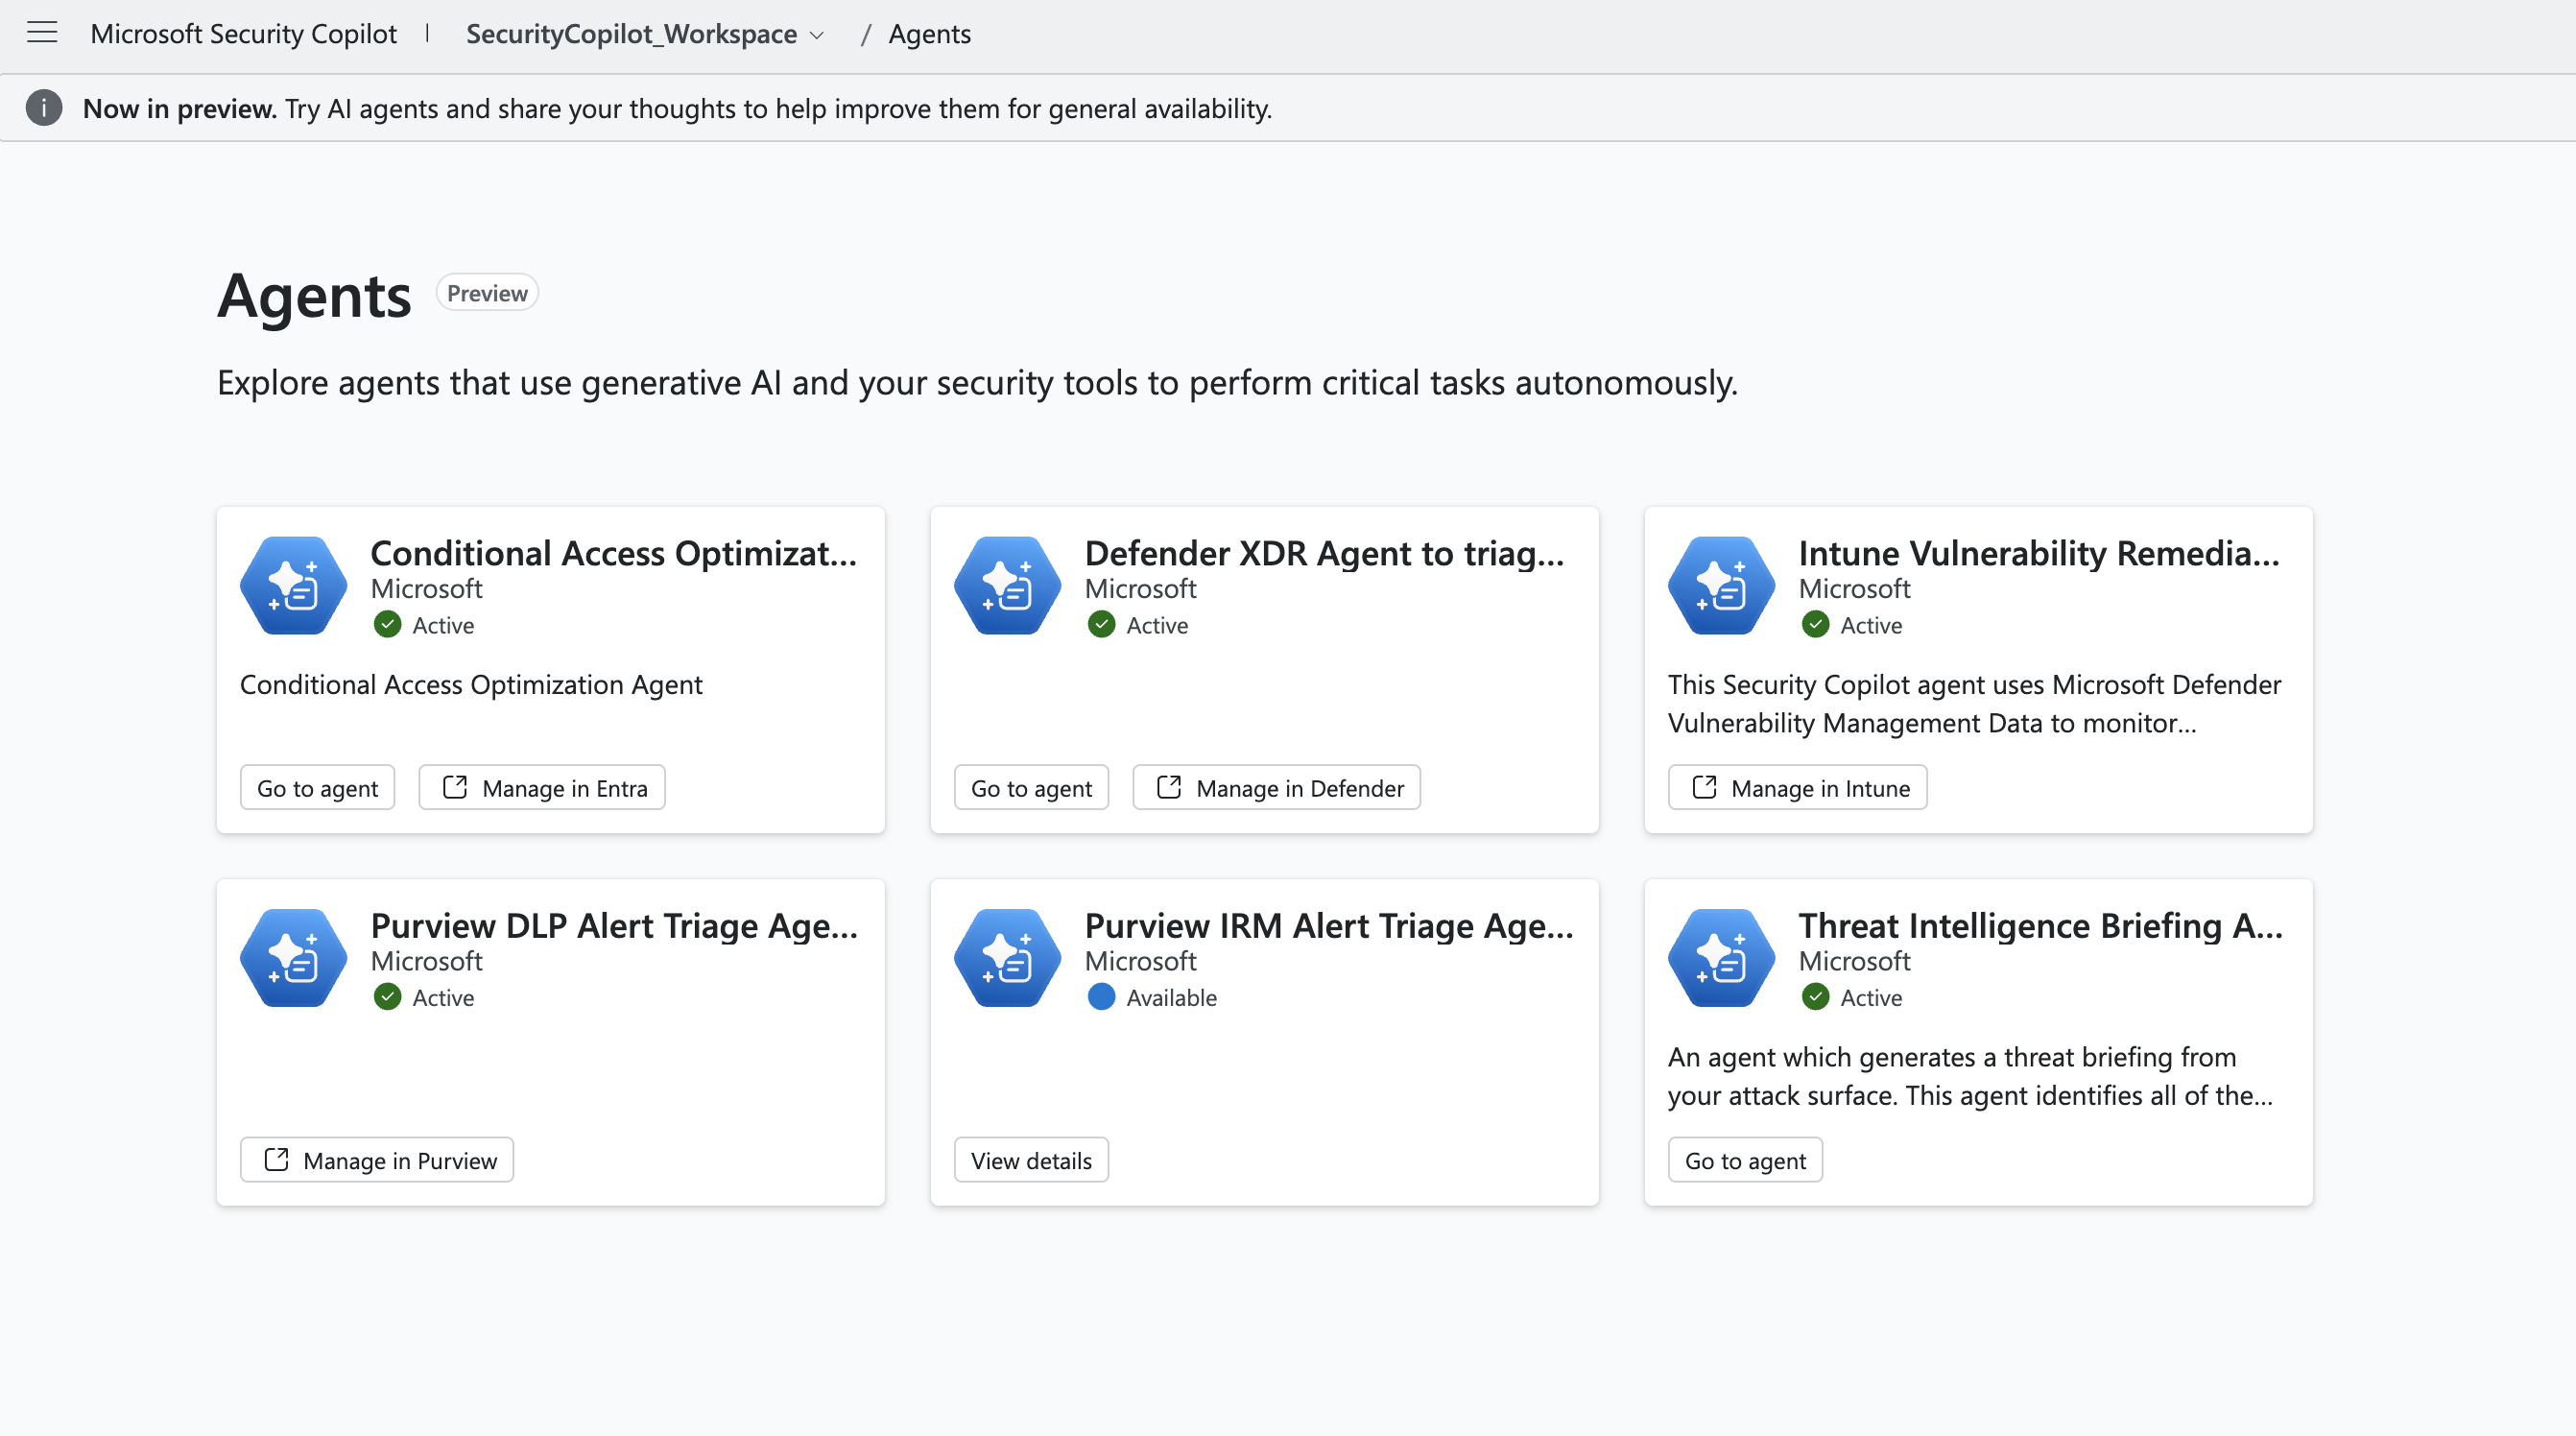
Task: Click the workspace dropdown chevron arrow
Action: click(x=817, y=36)
